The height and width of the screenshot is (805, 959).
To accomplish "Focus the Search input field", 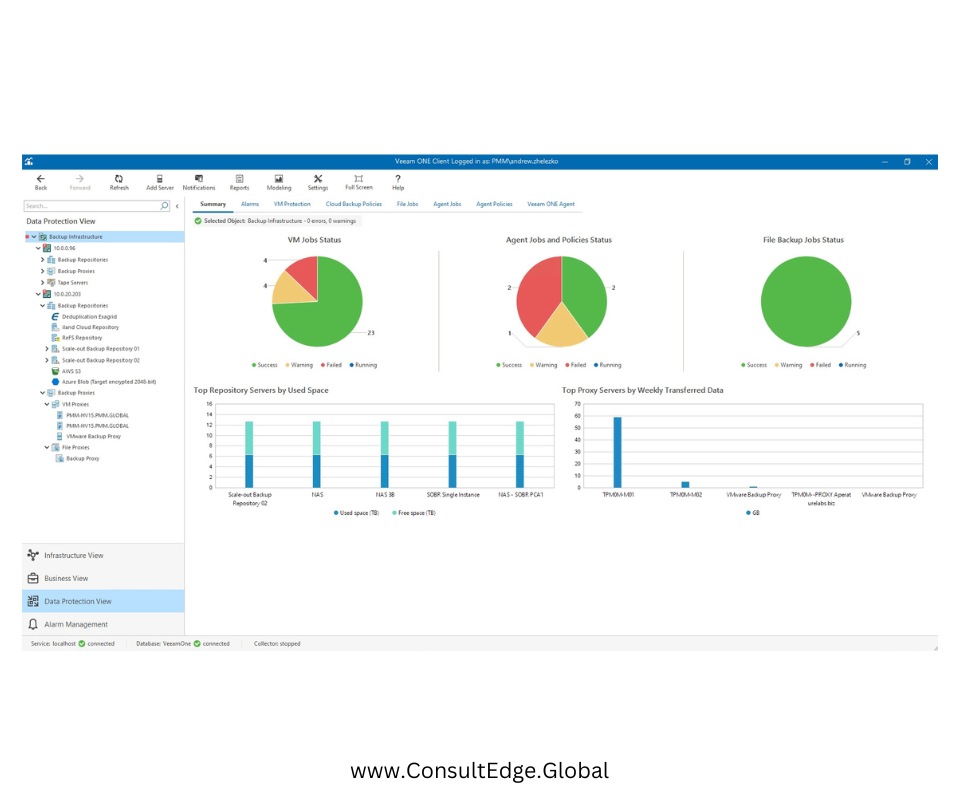I will coord(92,206).
